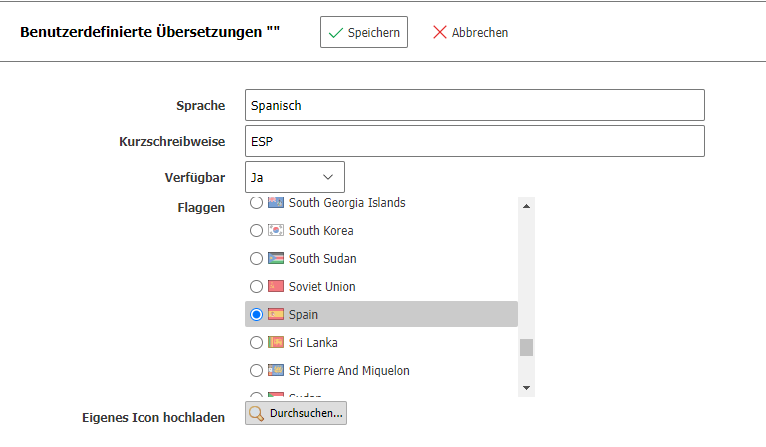Open the Verfügbar dropdown
This screenshot has height=447, width=766.
(x=295, y=177)
